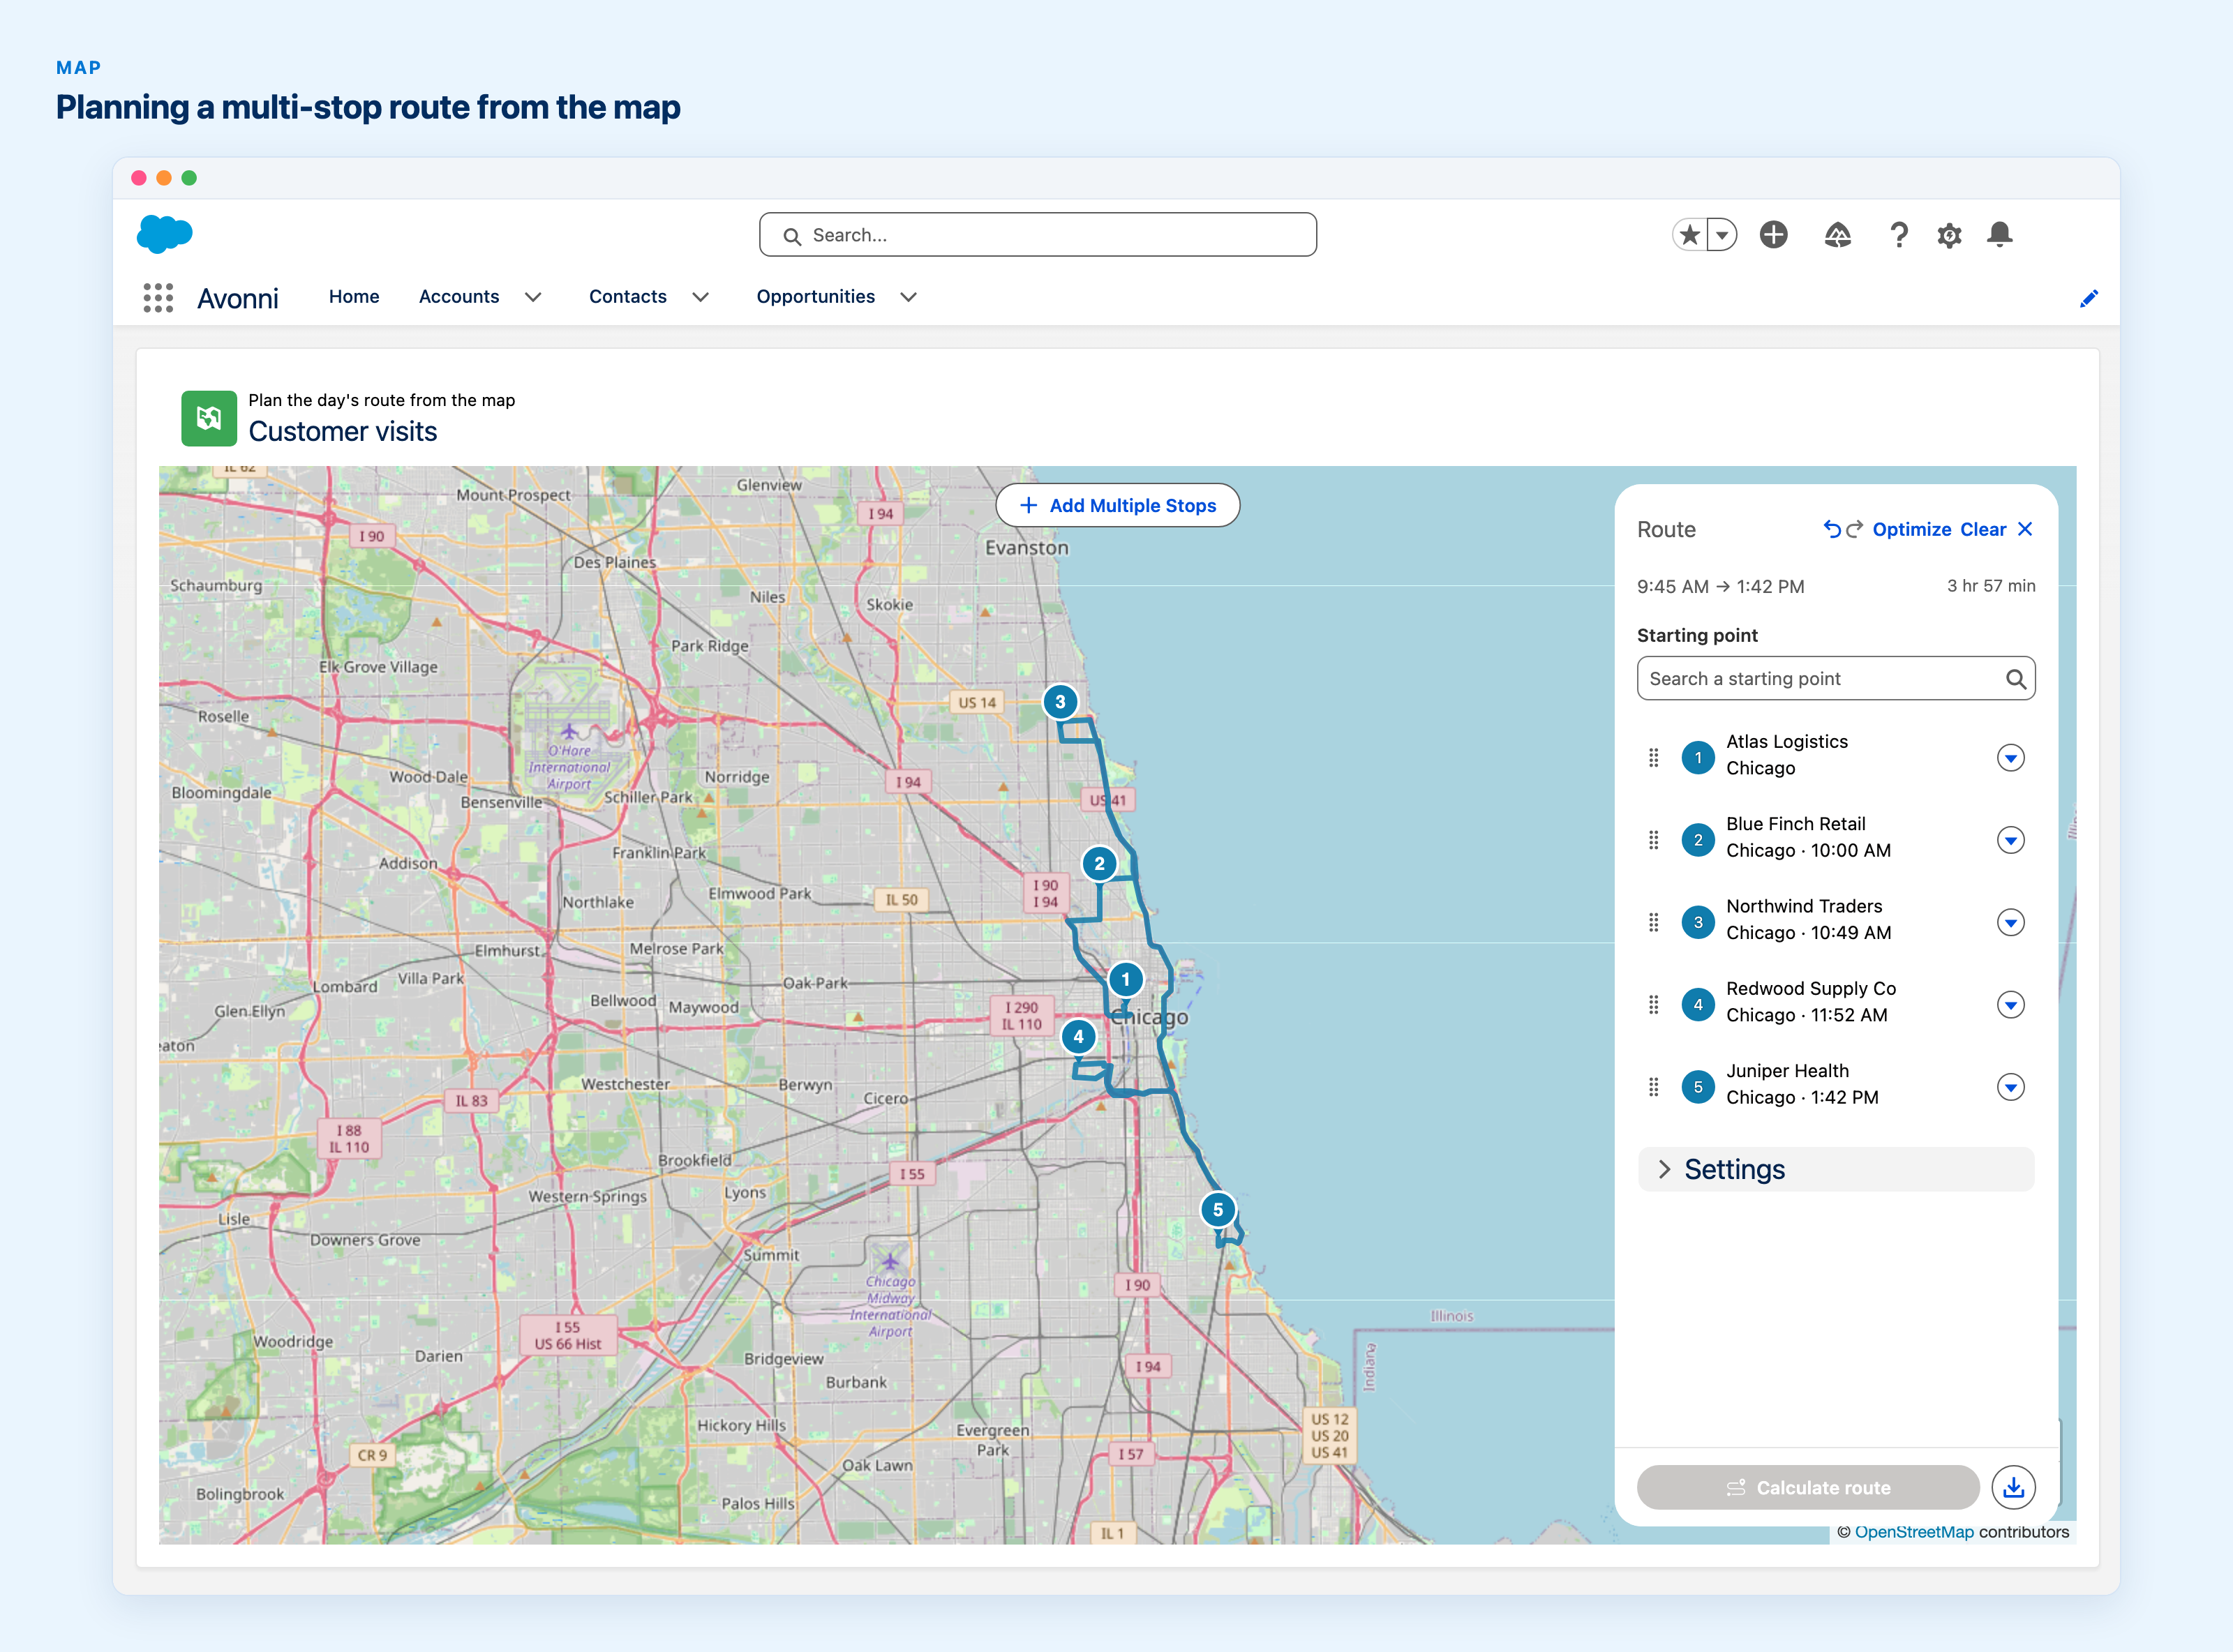Click the Optimize link
The height and width of the screenshot is (1652, 2233).
(1912, 529)
